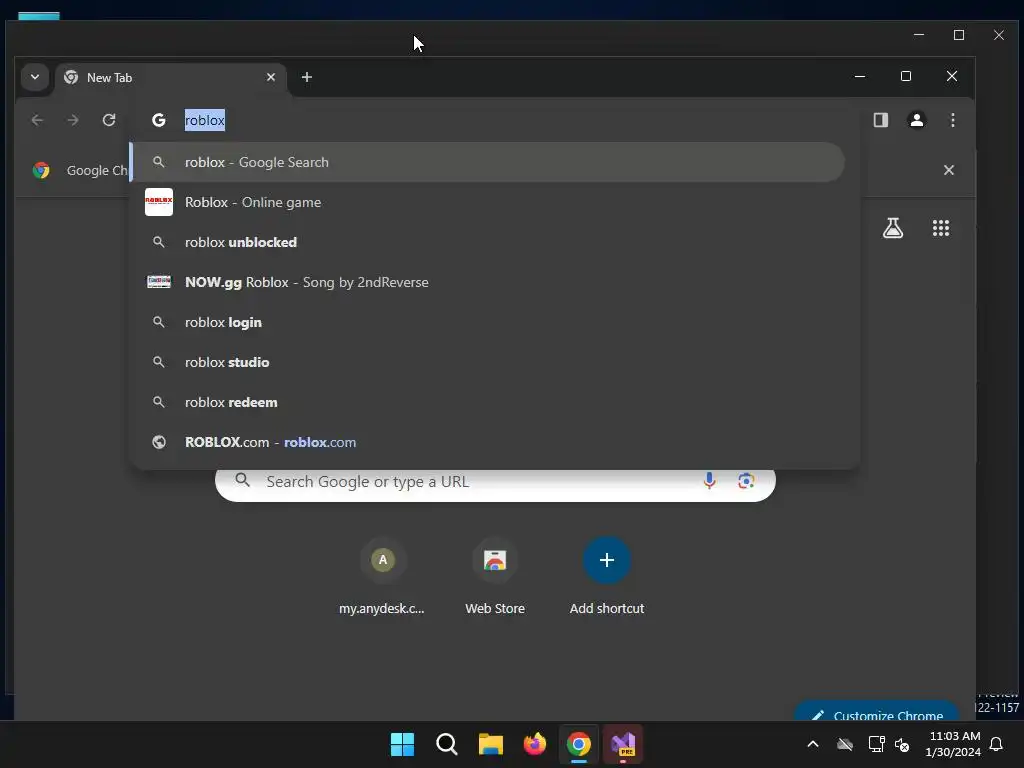Open a new tab with plus button
This screenshot has height=768, width=1024.
306,77
